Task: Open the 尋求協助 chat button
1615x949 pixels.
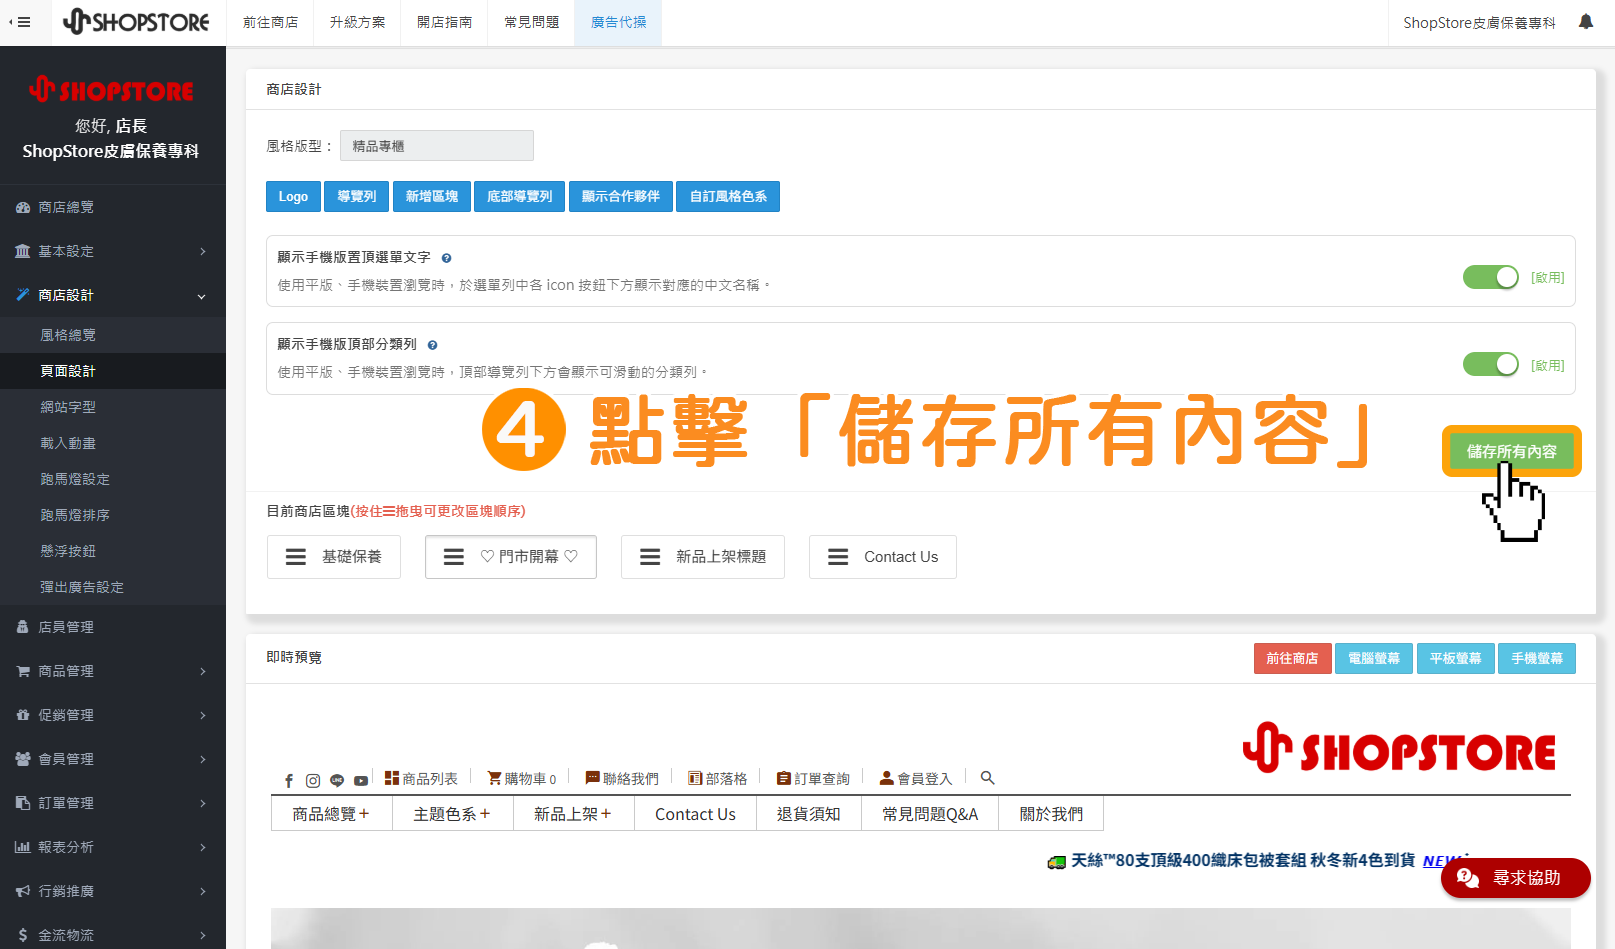Action: (x=1515, y=878)
